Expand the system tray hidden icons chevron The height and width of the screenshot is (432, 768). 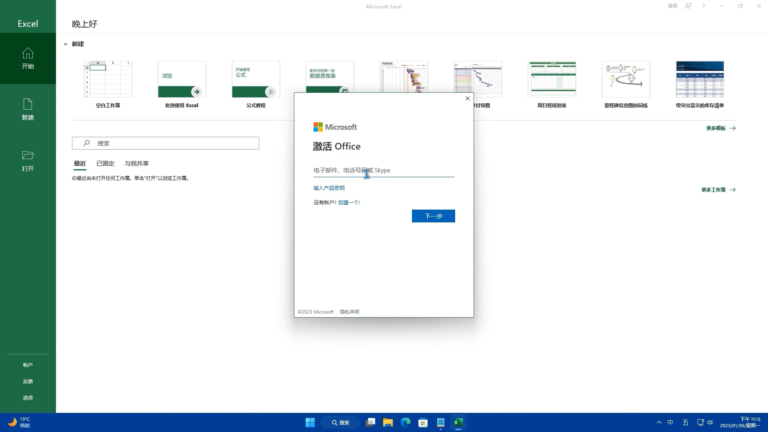click(659, 423)
